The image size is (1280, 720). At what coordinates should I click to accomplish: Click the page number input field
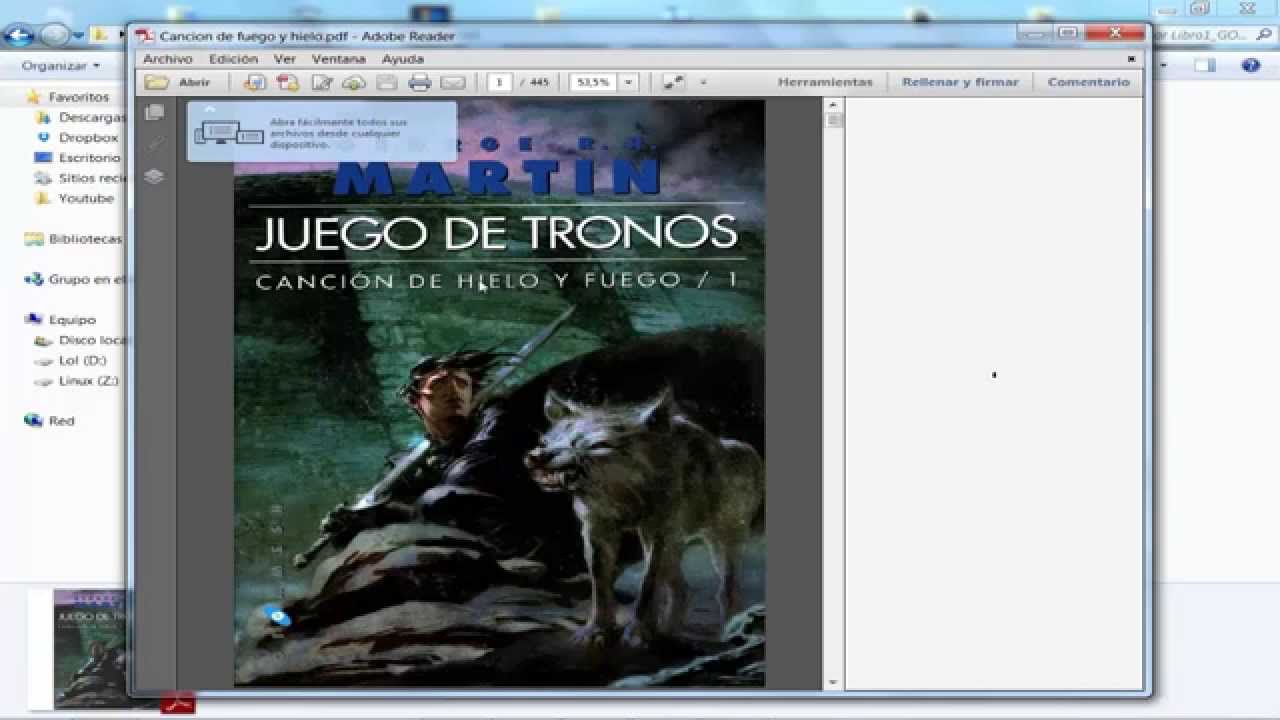click(x=499, y=82)
